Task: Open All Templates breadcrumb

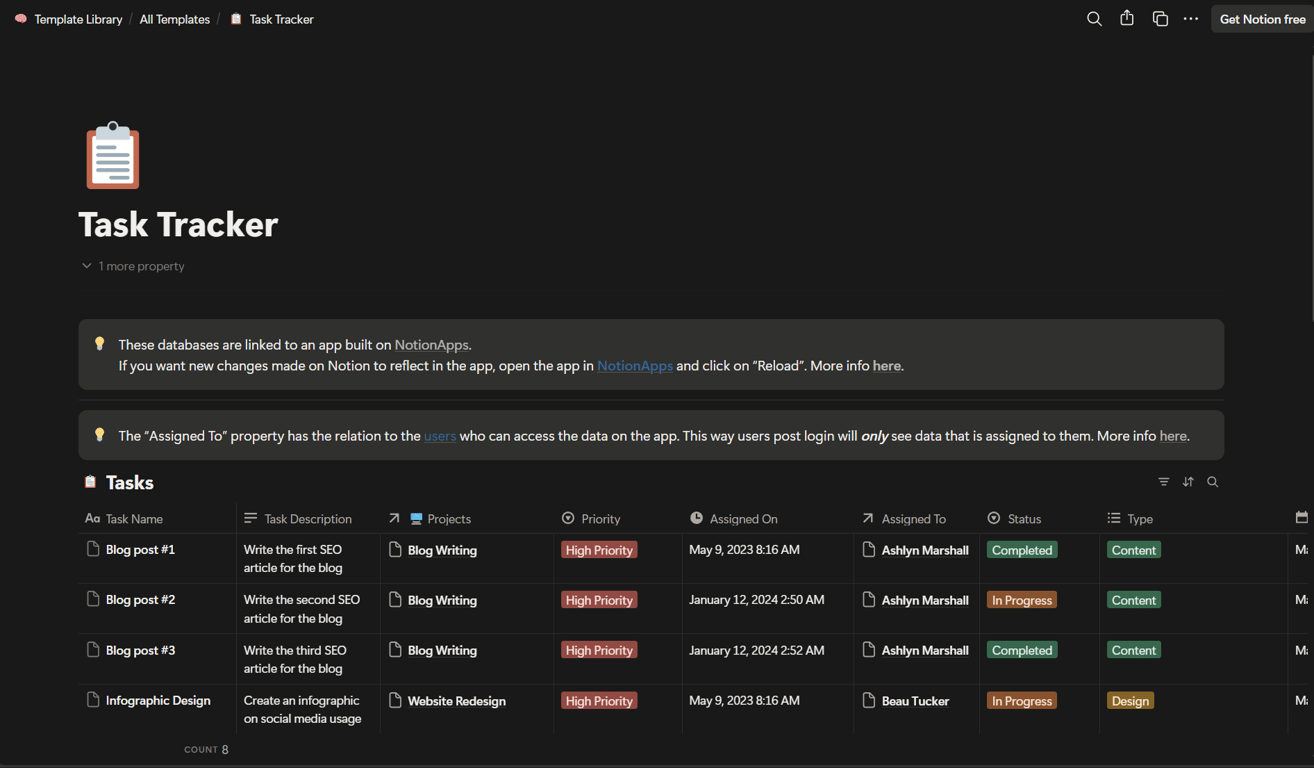Action: point(174,19)
